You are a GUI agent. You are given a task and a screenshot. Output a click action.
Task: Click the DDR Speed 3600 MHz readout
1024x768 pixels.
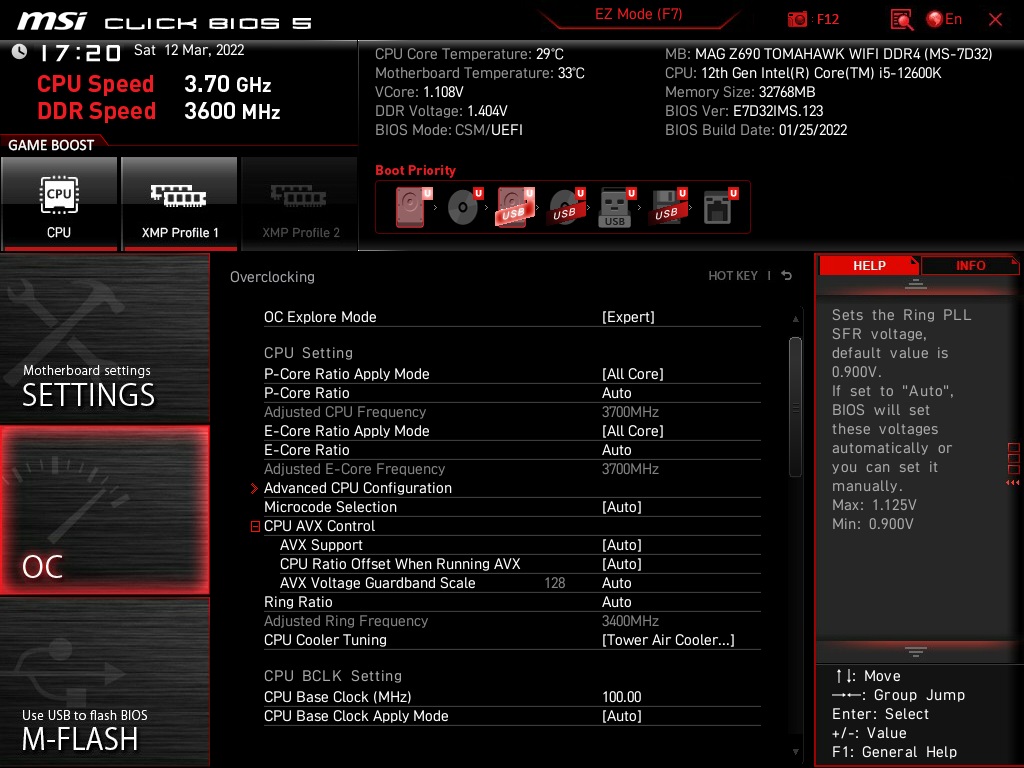(159, 111)
